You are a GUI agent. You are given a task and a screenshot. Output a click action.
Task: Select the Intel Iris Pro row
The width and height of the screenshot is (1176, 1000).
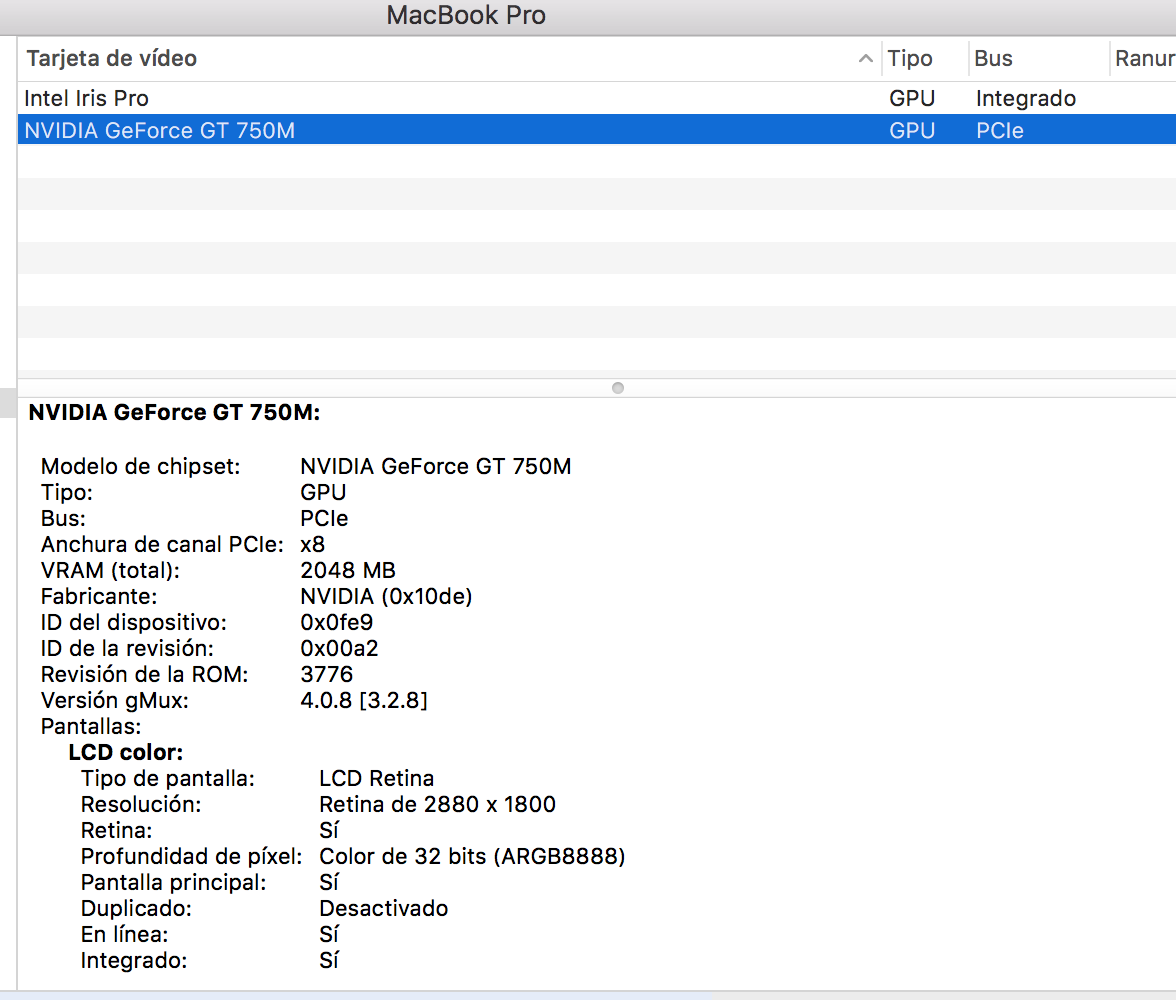[596, 98]
